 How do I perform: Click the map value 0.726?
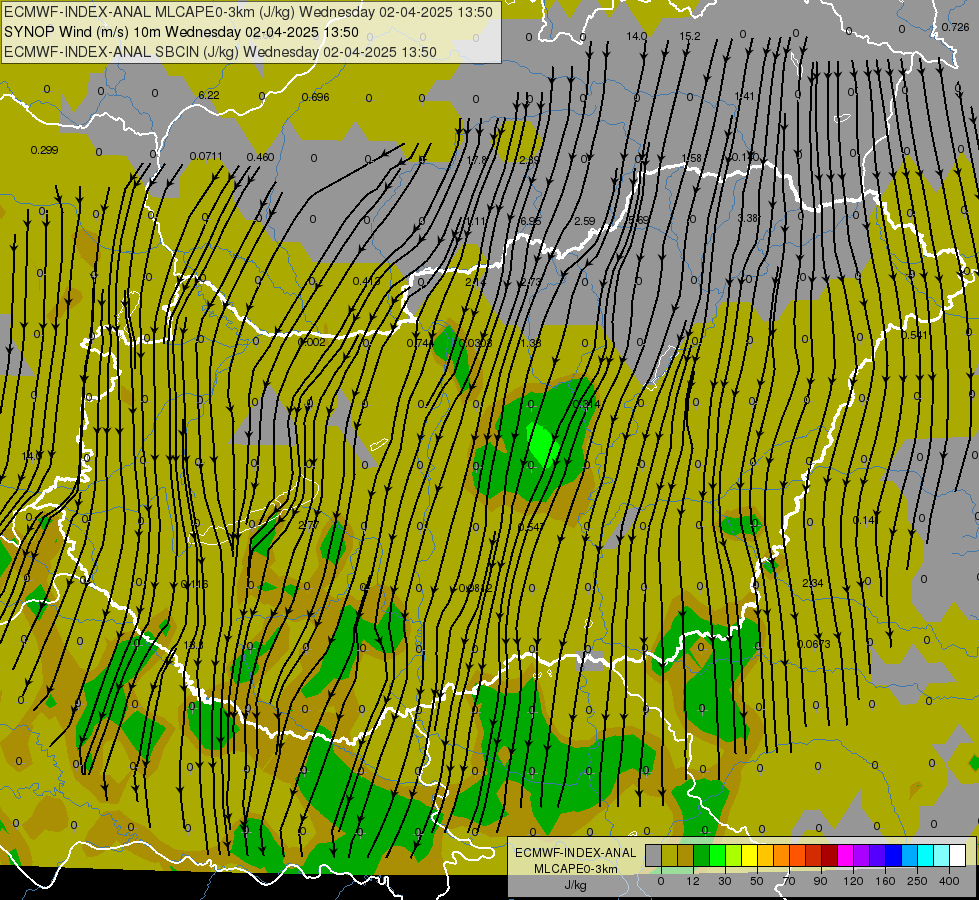pos(955,27)
